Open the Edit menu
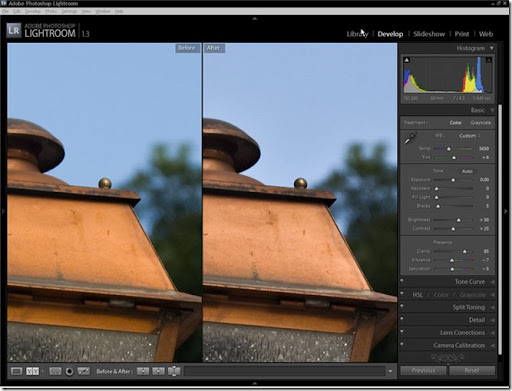 (x=17, y=11)
